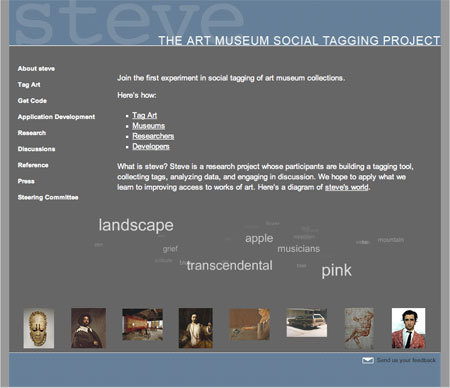Select Reference in the sidebar
Image resolution: width=450 pixels, height=388 pixels.
[33, 165]
